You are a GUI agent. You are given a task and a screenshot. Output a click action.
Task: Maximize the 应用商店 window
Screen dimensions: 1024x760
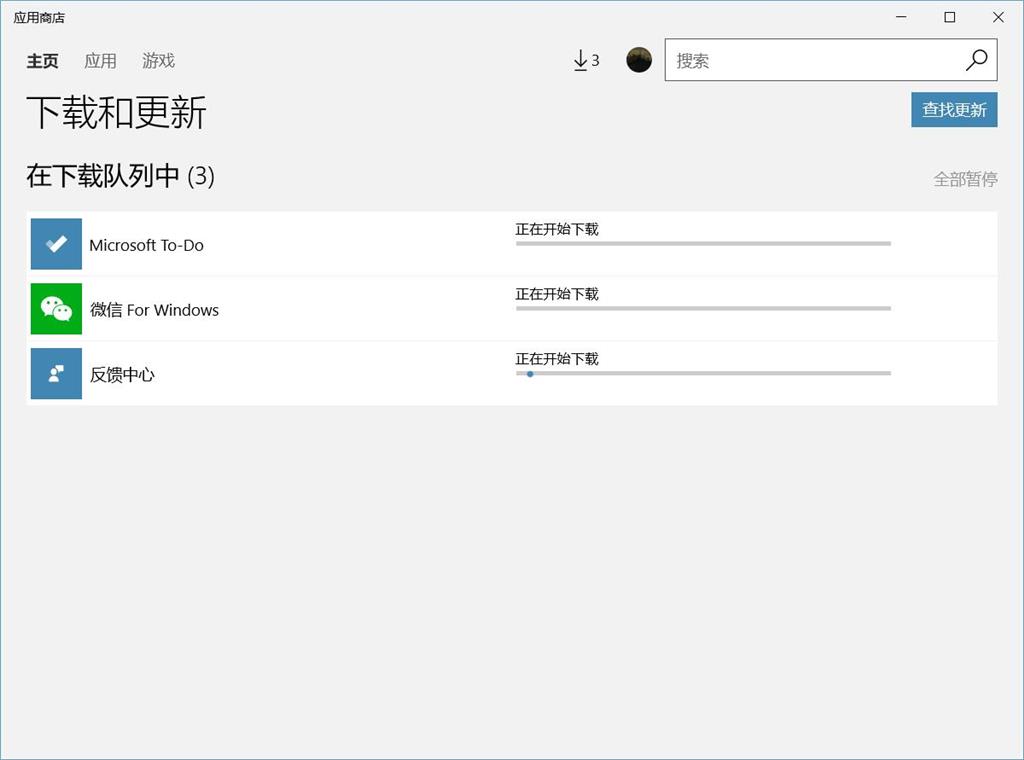[x=950, y=17]
